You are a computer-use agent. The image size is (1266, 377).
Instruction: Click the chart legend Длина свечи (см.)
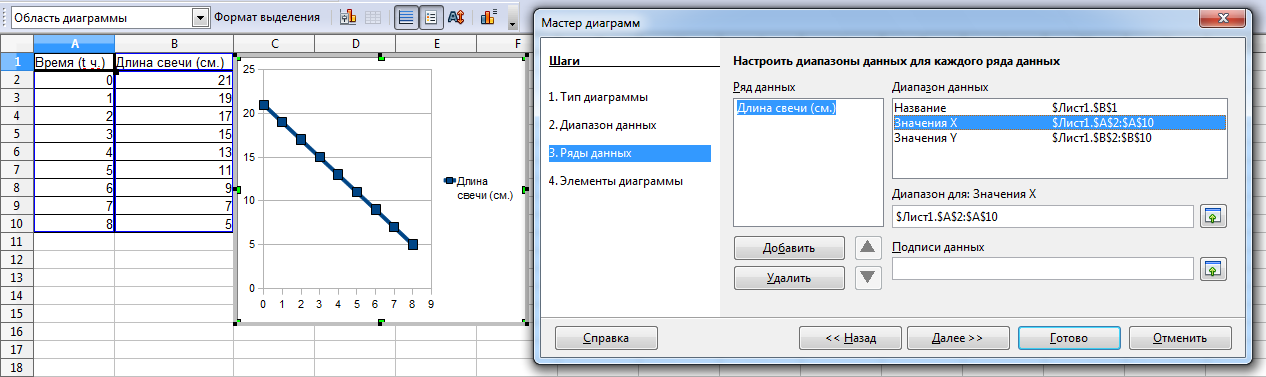pyautogui.click(x=478, y=188)
